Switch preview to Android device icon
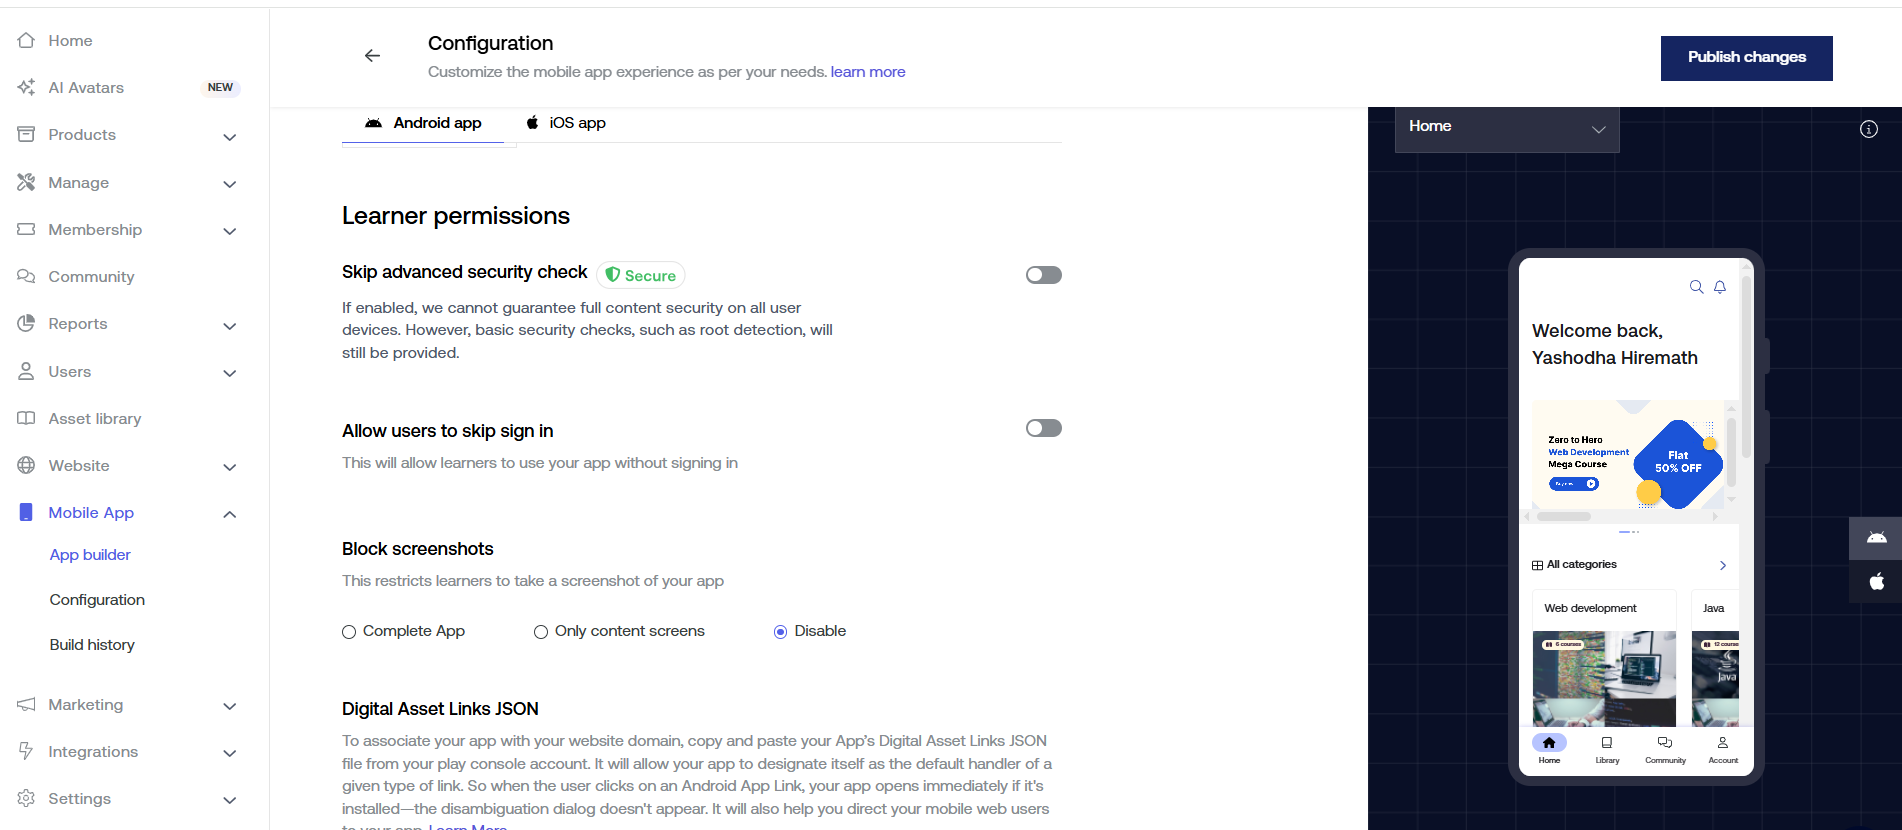 pyautogui.click(x=1876, y=538)
